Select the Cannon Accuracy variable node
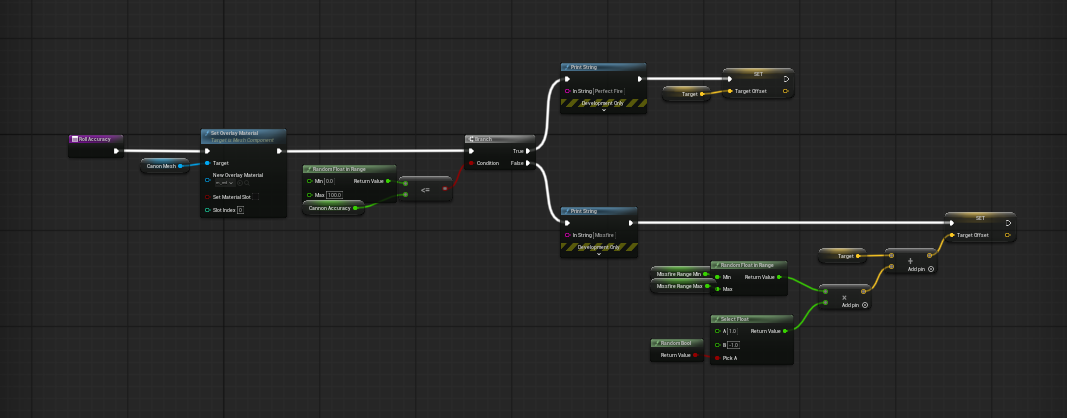This screenshot has height=418, width=1067. pyautogui.click(x=333, y=208)
